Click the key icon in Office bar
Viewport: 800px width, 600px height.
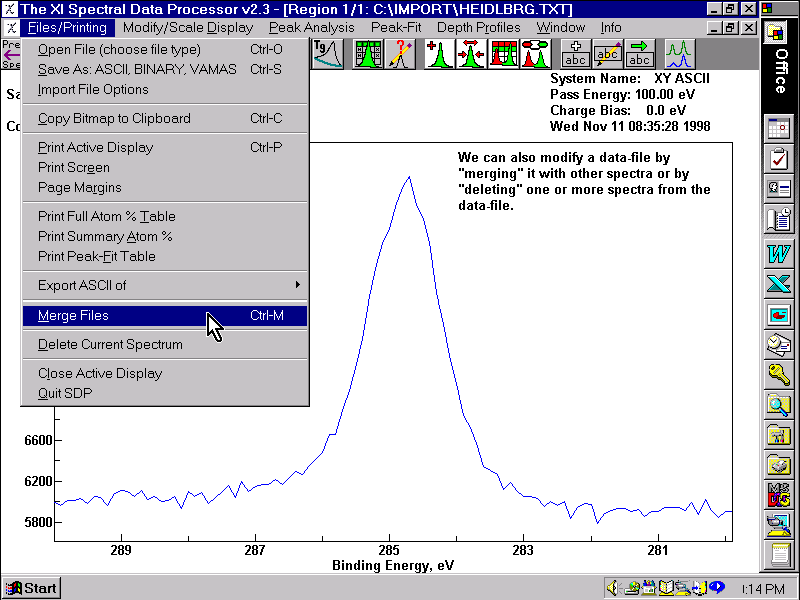778,375
